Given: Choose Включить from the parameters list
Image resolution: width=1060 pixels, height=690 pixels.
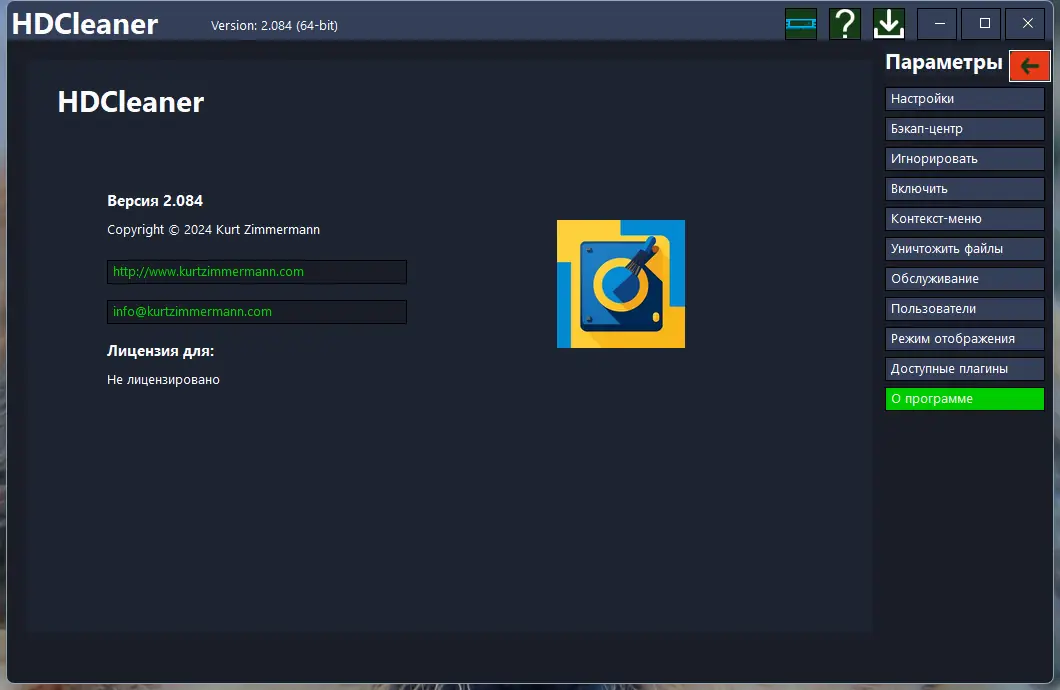Looking at the screenshot, I should coord(965,189).
